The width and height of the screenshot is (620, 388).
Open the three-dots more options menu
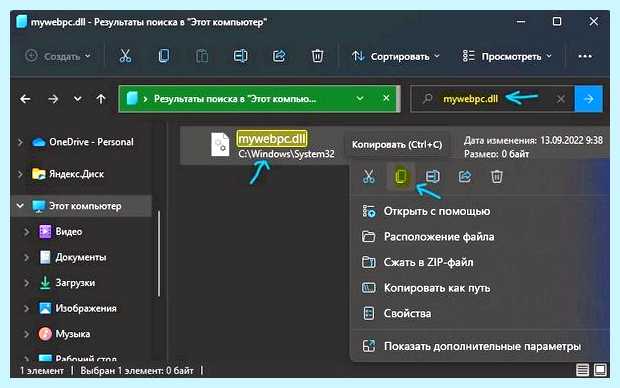click(585, 57)
